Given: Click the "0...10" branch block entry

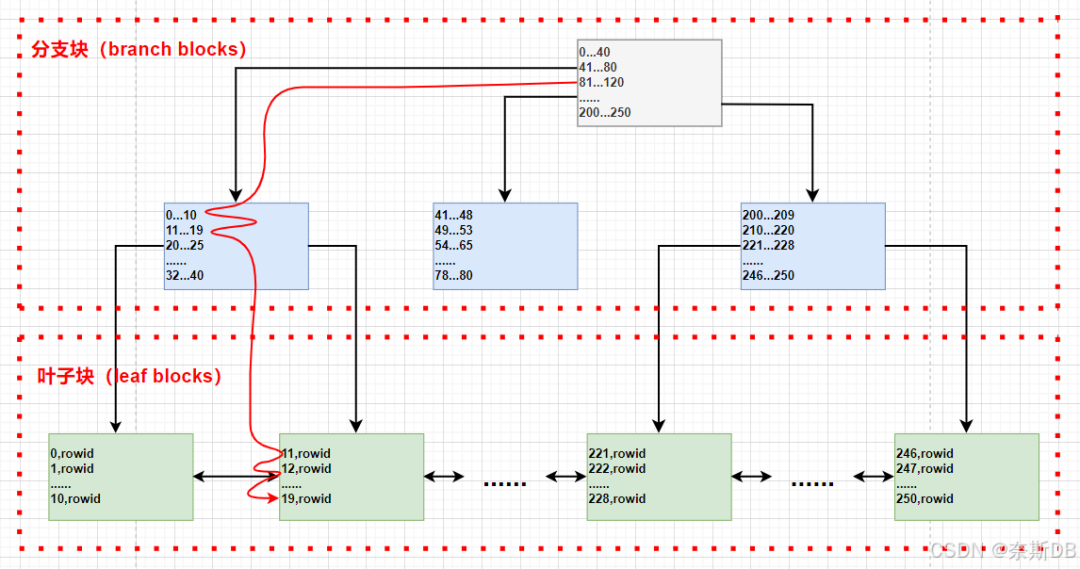Looking at the screenshot, I should click(181, 216).
